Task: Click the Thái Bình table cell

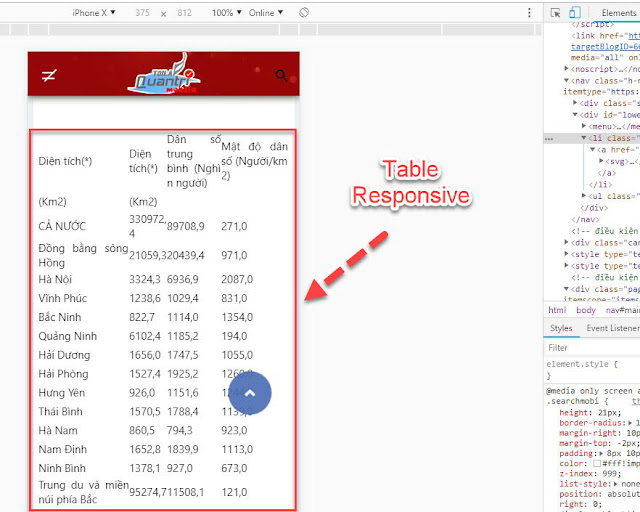Action: coord(60,412)
